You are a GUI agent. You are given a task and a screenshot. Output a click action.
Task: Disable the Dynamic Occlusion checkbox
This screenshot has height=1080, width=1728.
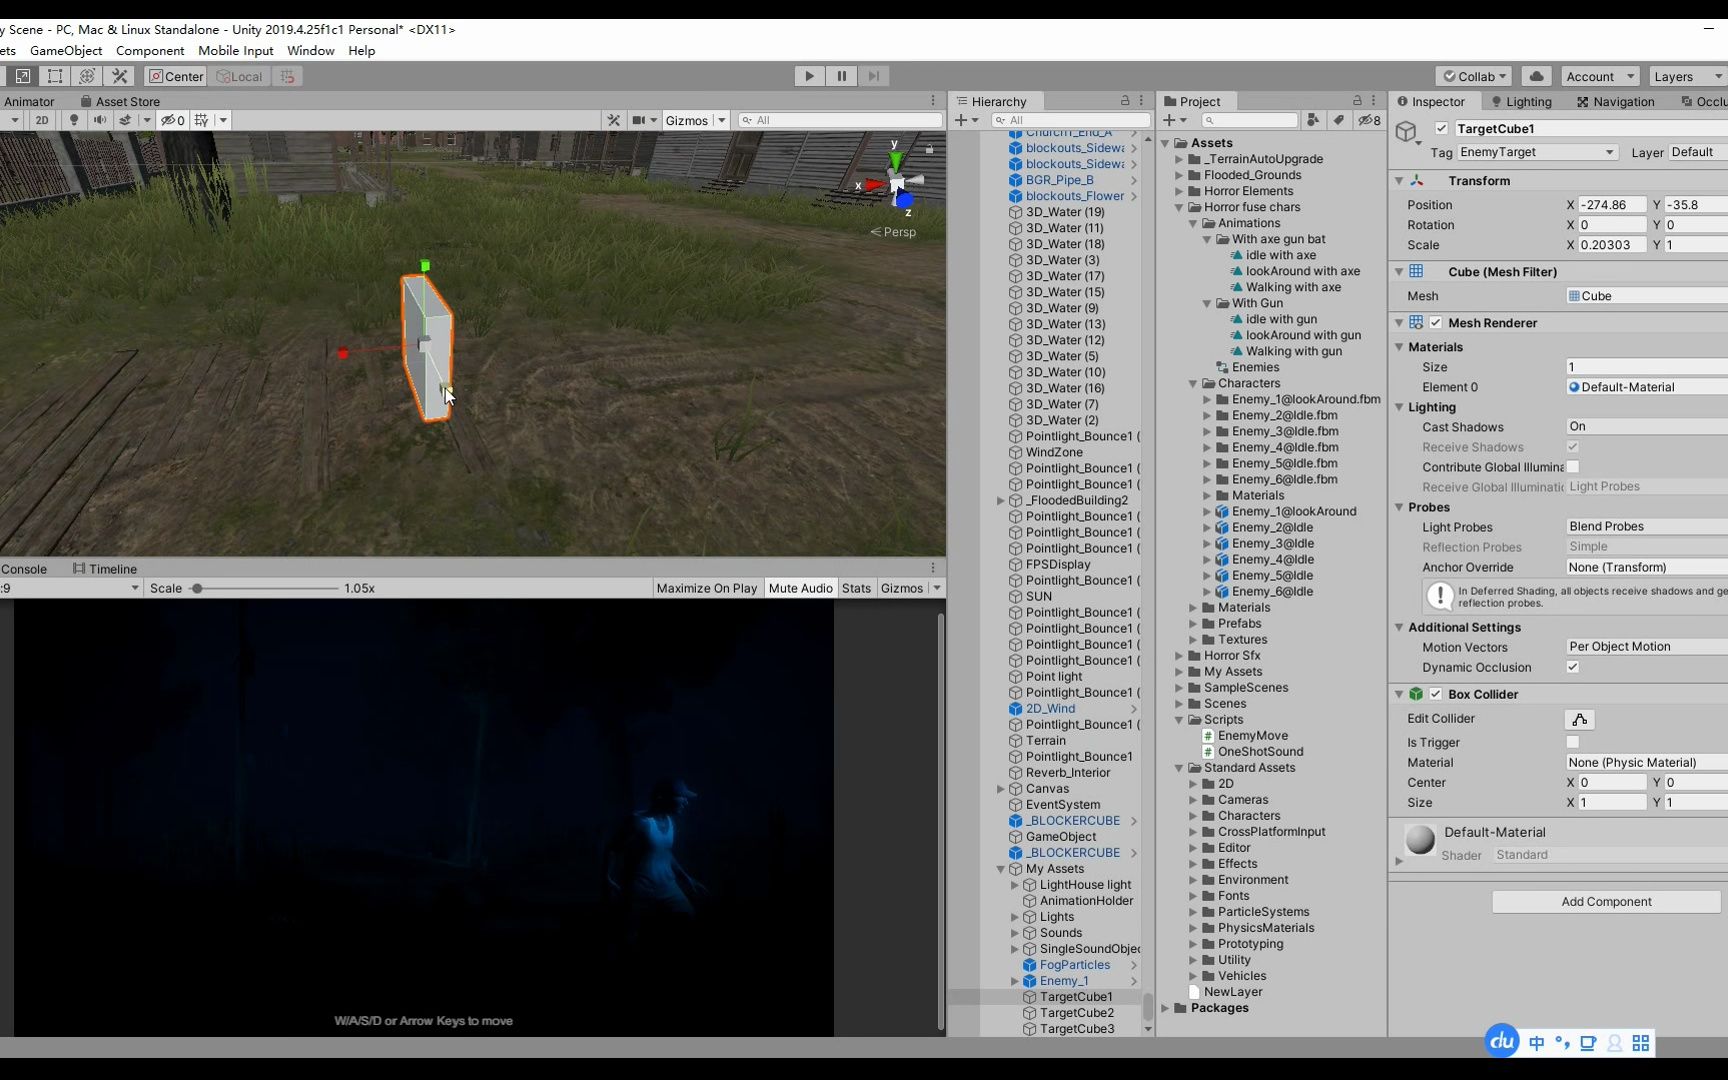[1571, 667]
